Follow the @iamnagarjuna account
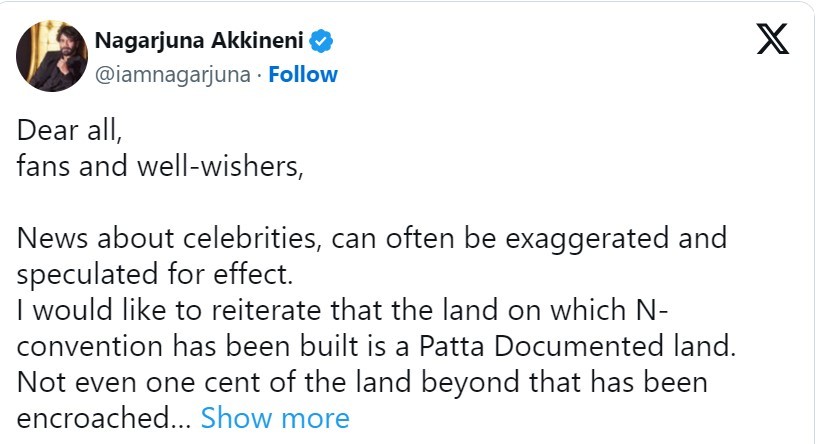This screenshot has height=444, width=817. pos(303,74)
